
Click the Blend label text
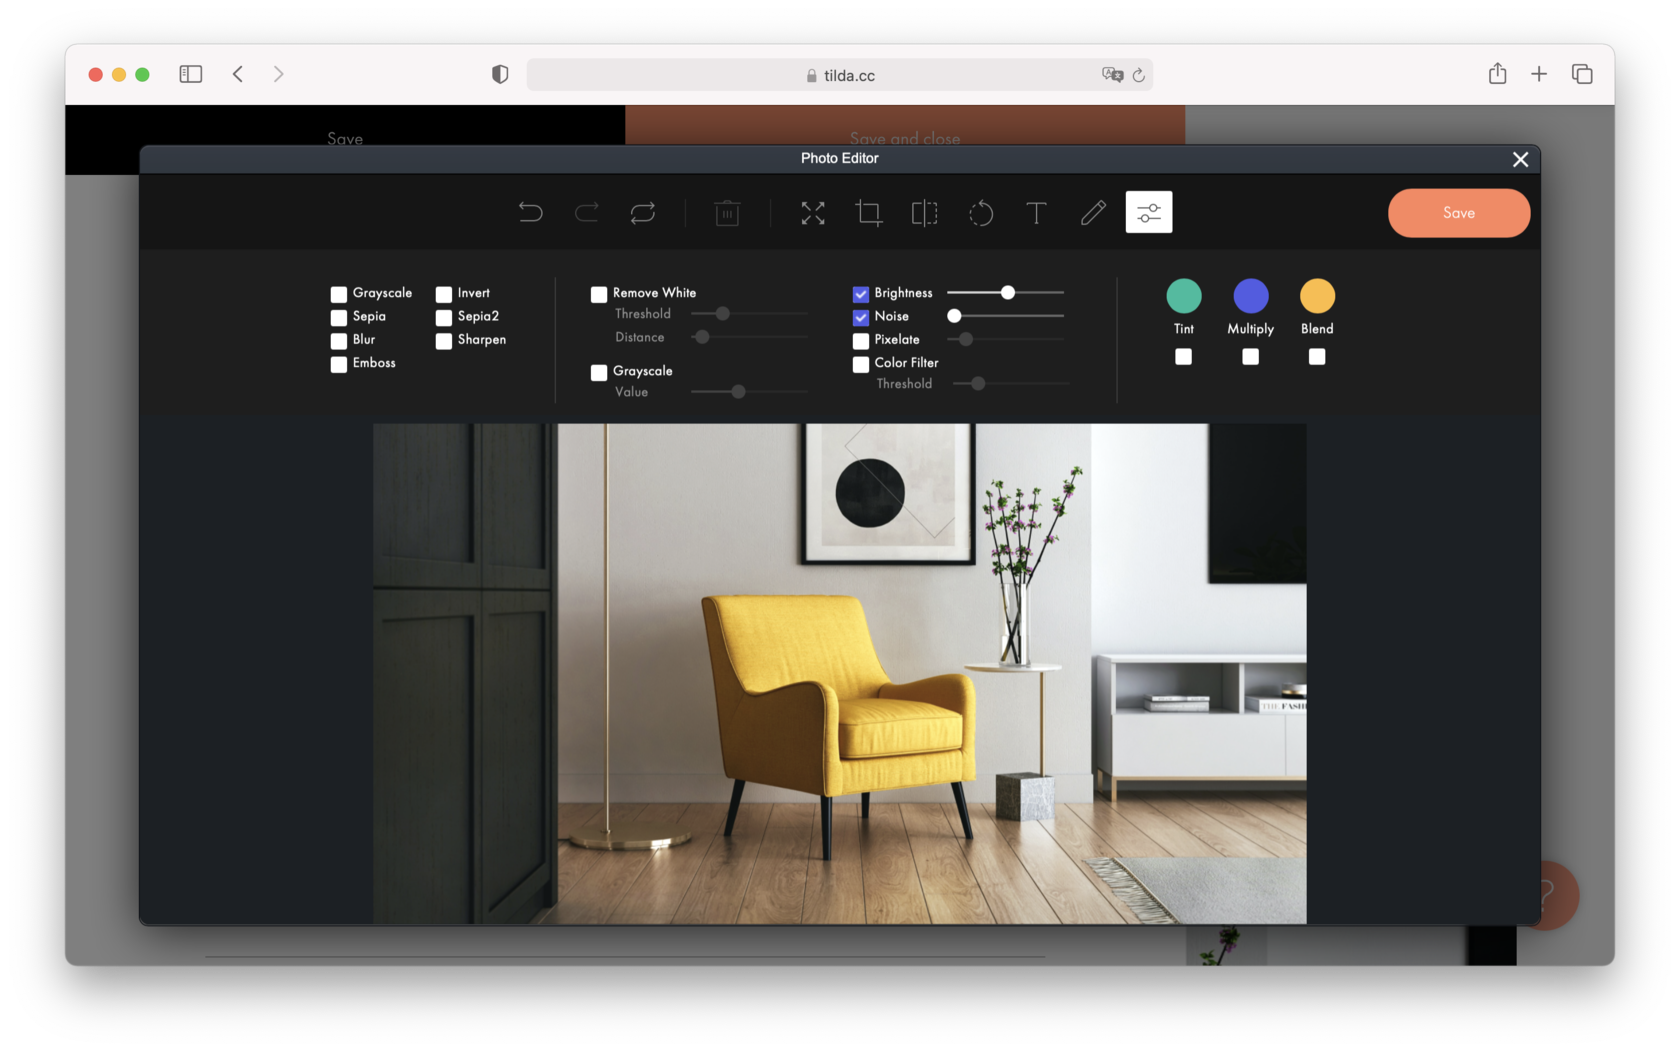(1317, 329)
